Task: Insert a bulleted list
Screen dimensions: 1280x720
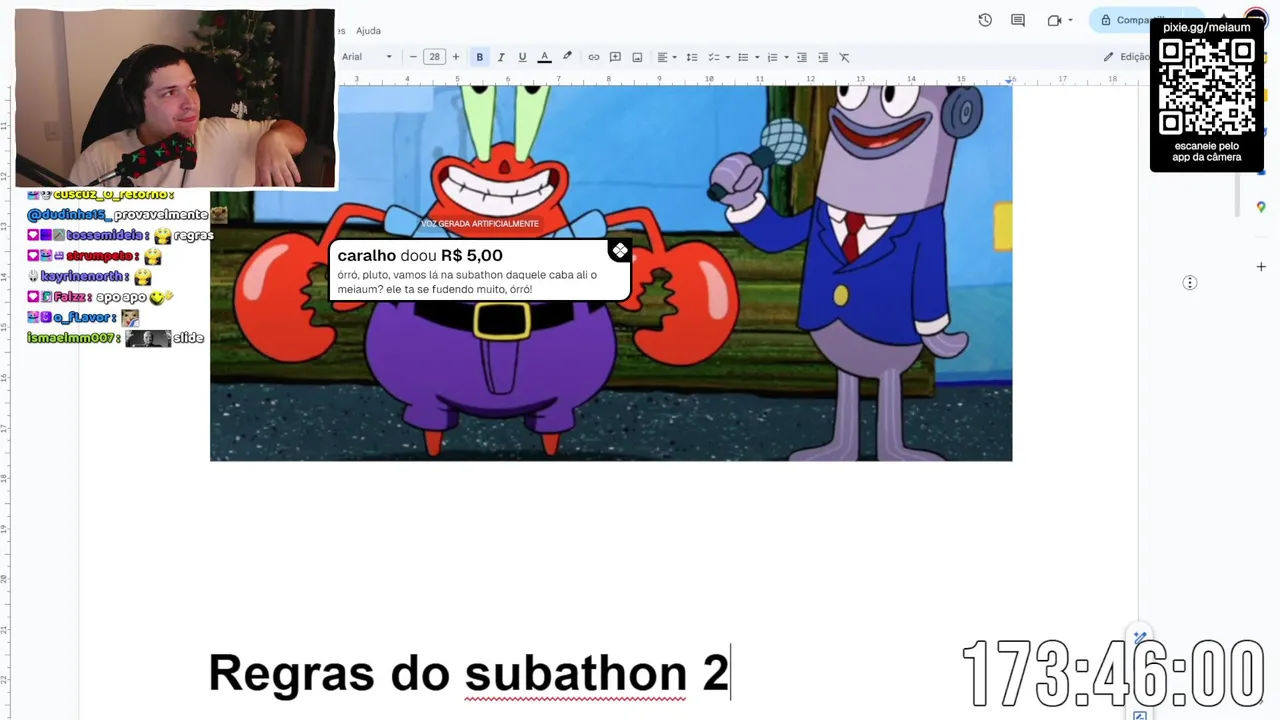Action: pos(743,57)
